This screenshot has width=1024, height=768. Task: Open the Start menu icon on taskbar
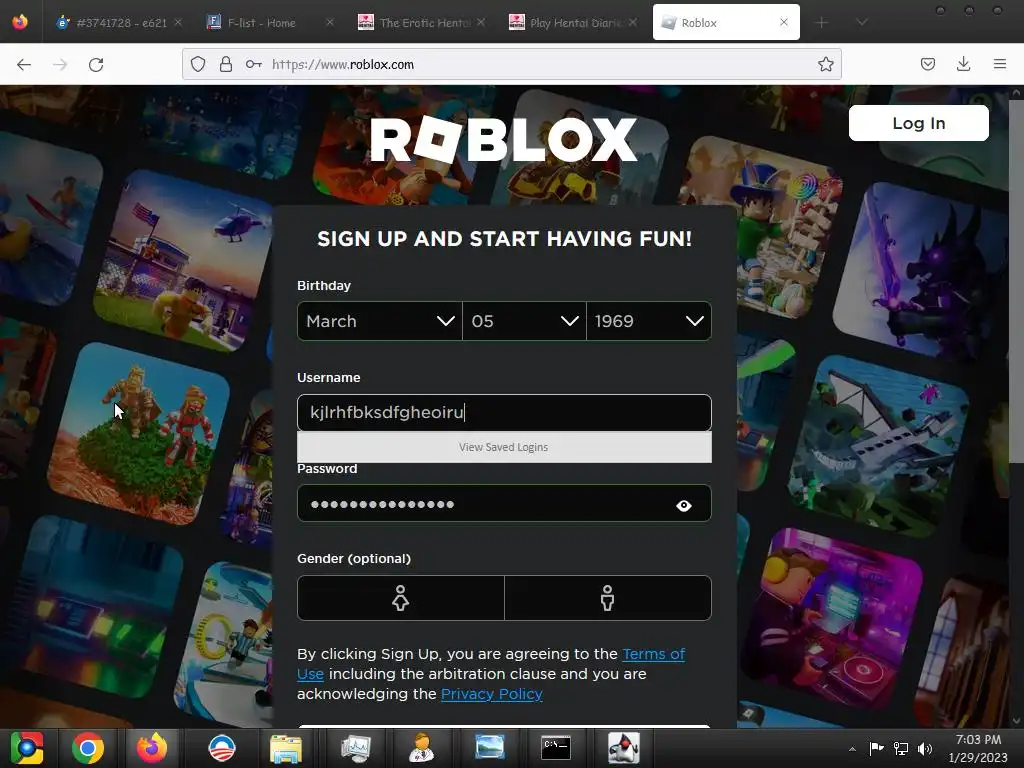27,748
